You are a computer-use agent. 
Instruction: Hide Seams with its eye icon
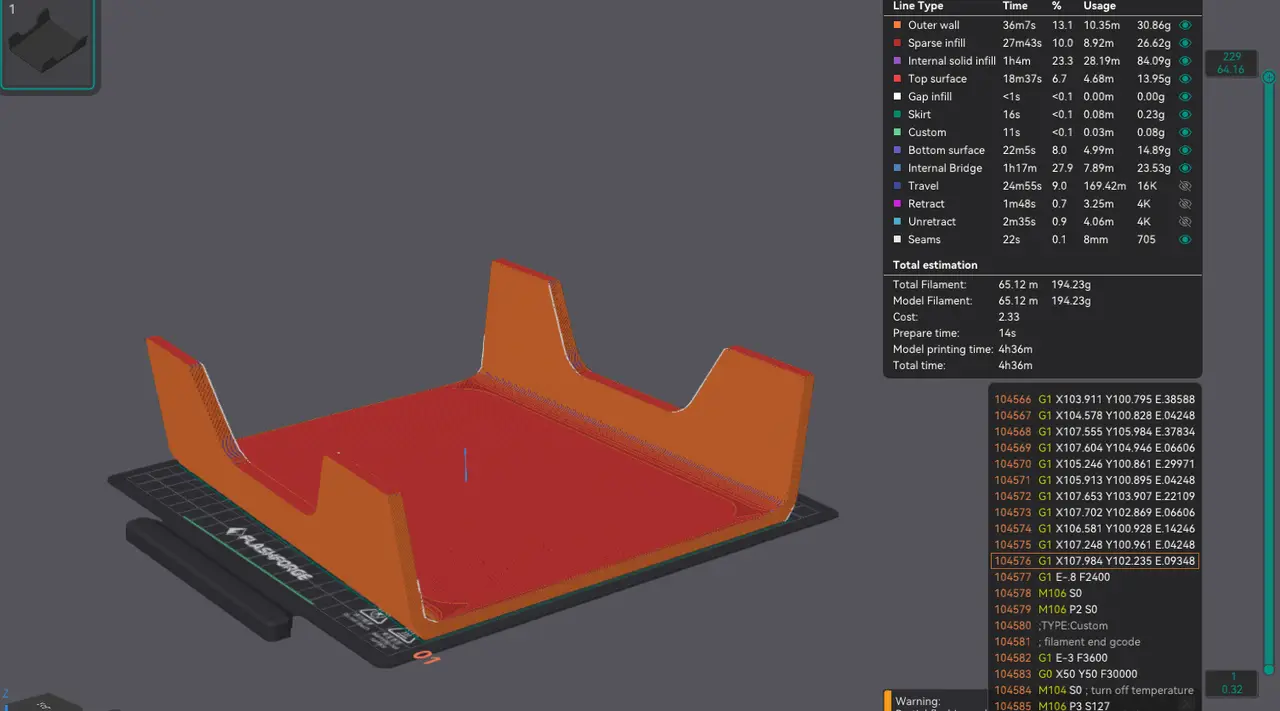(1186, 239)
